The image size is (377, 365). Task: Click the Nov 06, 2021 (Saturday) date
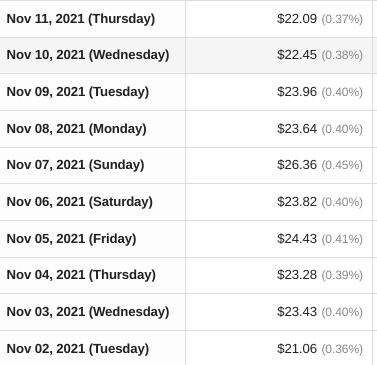coord(80,202)
